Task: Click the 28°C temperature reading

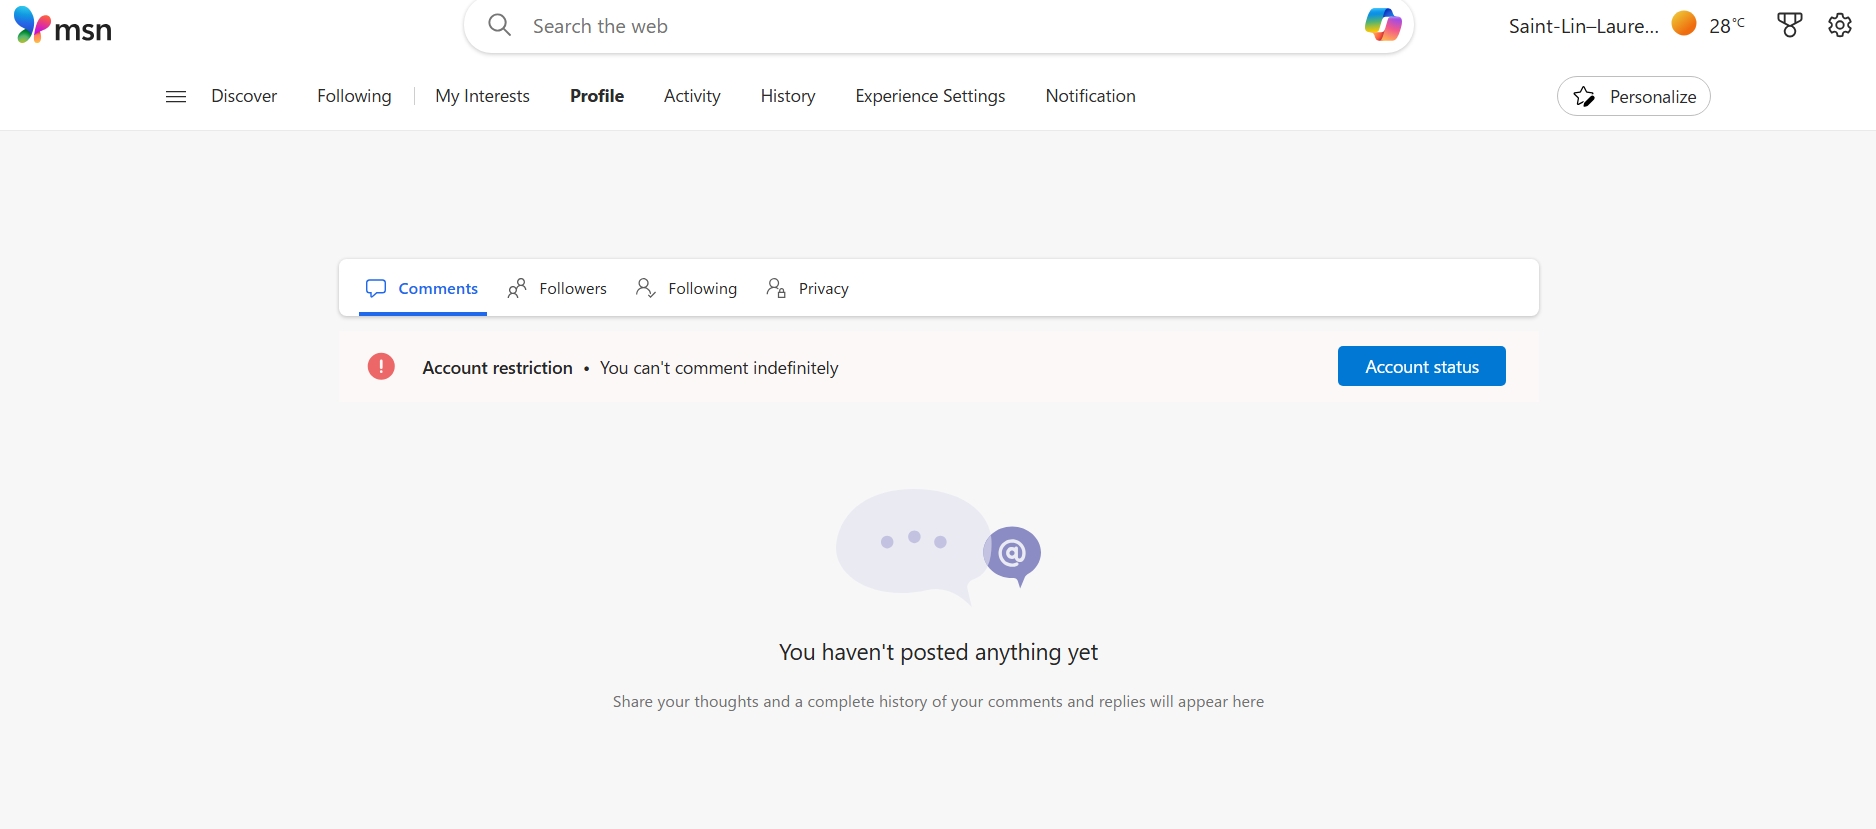Action: [x=1727, y=25]
